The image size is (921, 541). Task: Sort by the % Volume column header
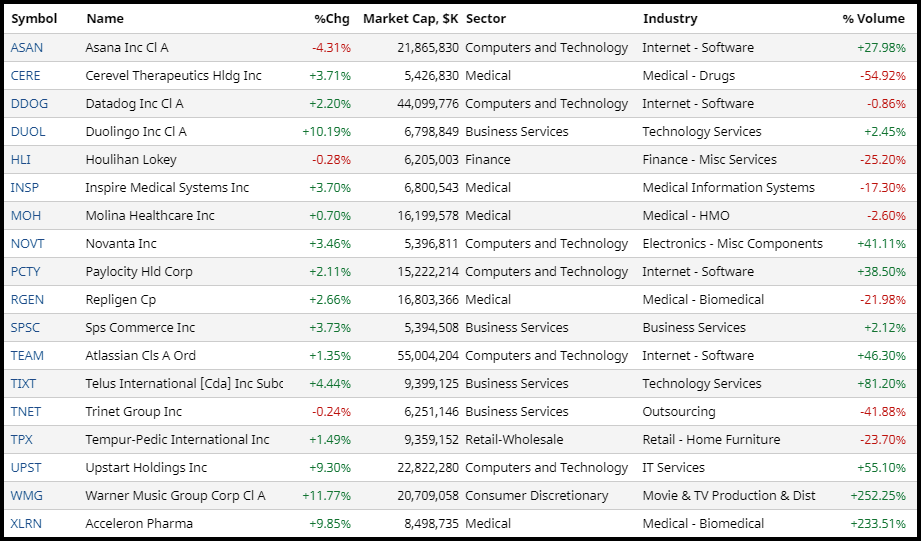tap(873, 19)
